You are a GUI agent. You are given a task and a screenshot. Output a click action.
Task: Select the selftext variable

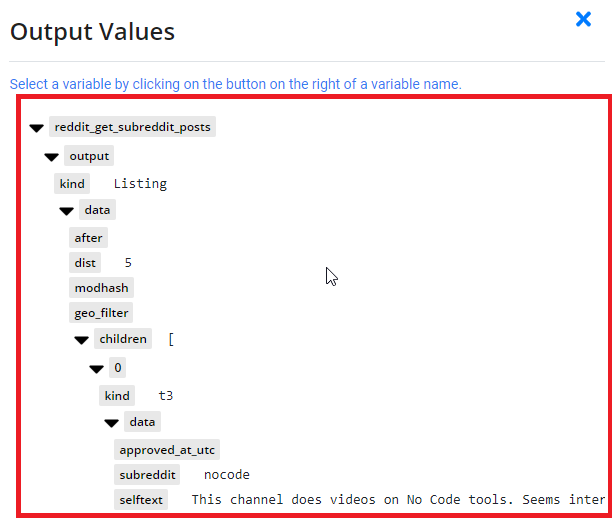pyautogui.click(x=141, y=500)
